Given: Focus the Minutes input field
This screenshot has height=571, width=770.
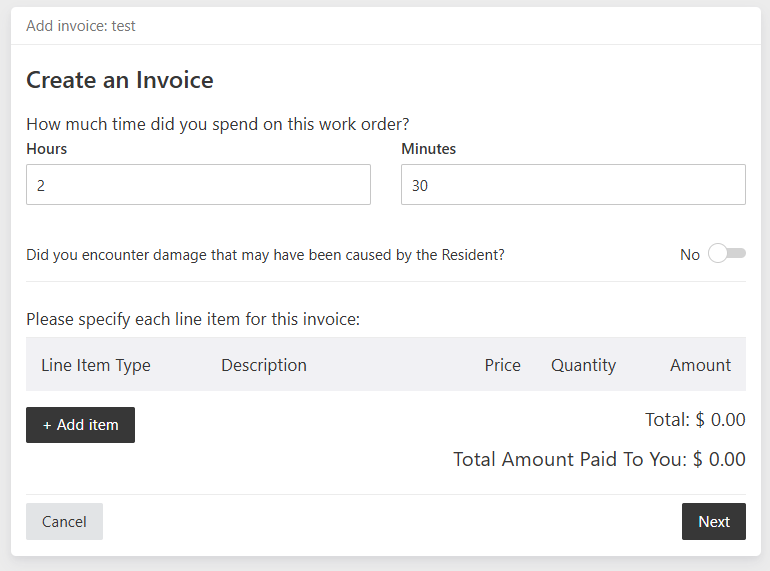Looking at the screenshot, I should click(x=573, y=185).
